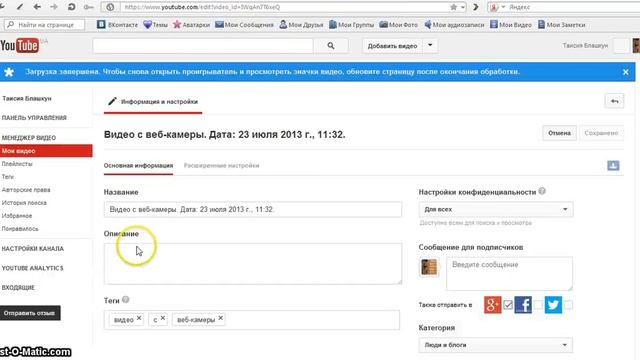Screen dimensions: 640x360
Task: Click the Отмена button
Action: tap(559, 133)
